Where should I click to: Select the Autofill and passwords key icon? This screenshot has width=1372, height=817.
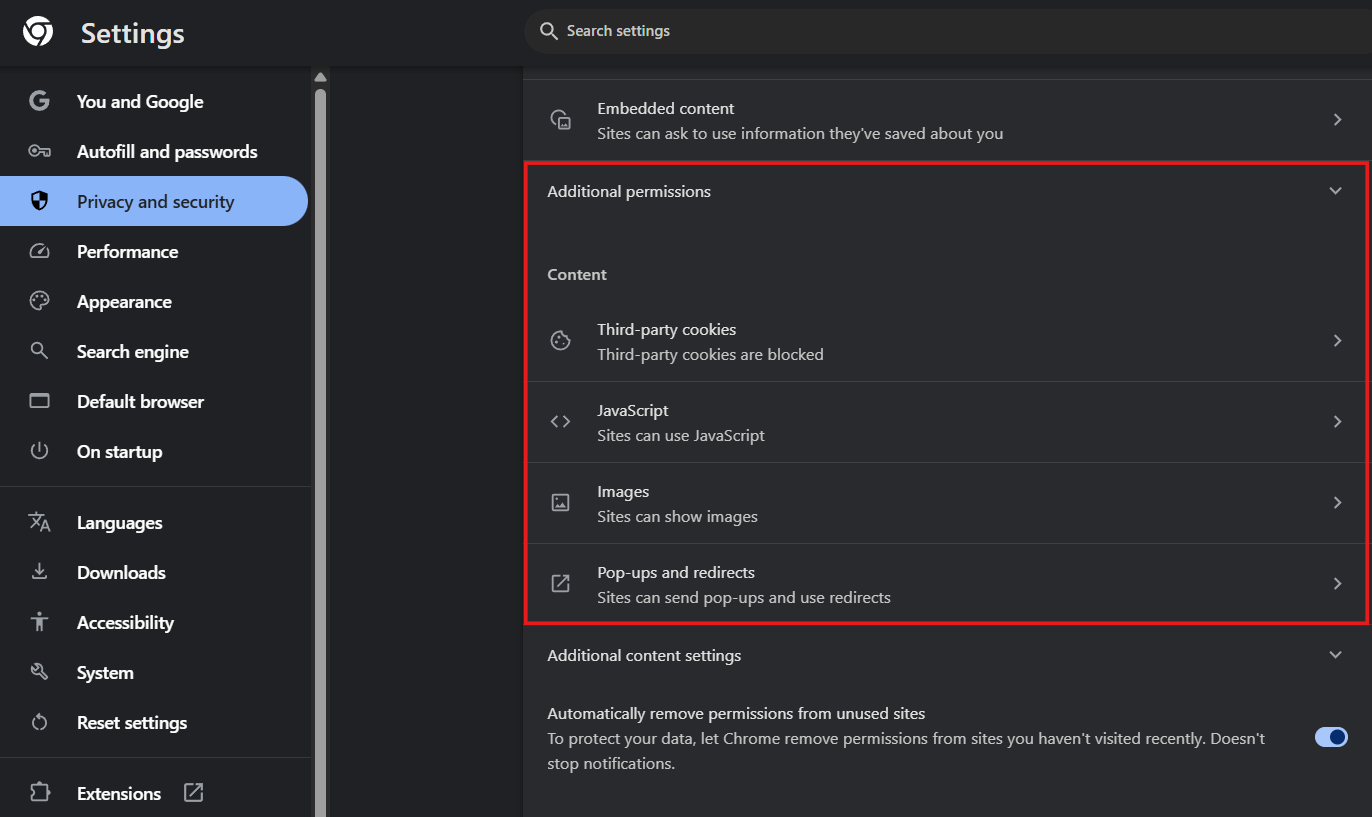pos(39,151)
